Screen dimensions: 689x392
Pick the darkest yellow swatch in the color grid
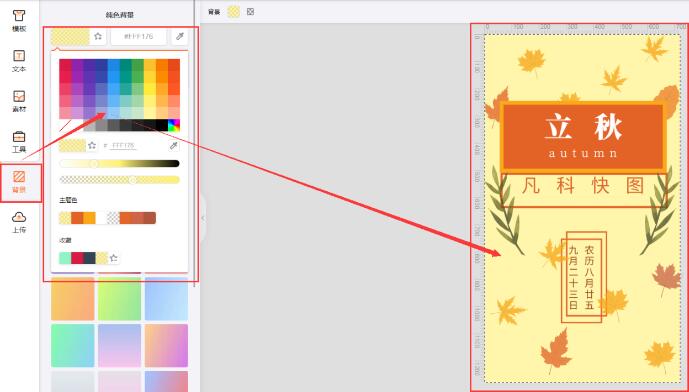(150, 65)
